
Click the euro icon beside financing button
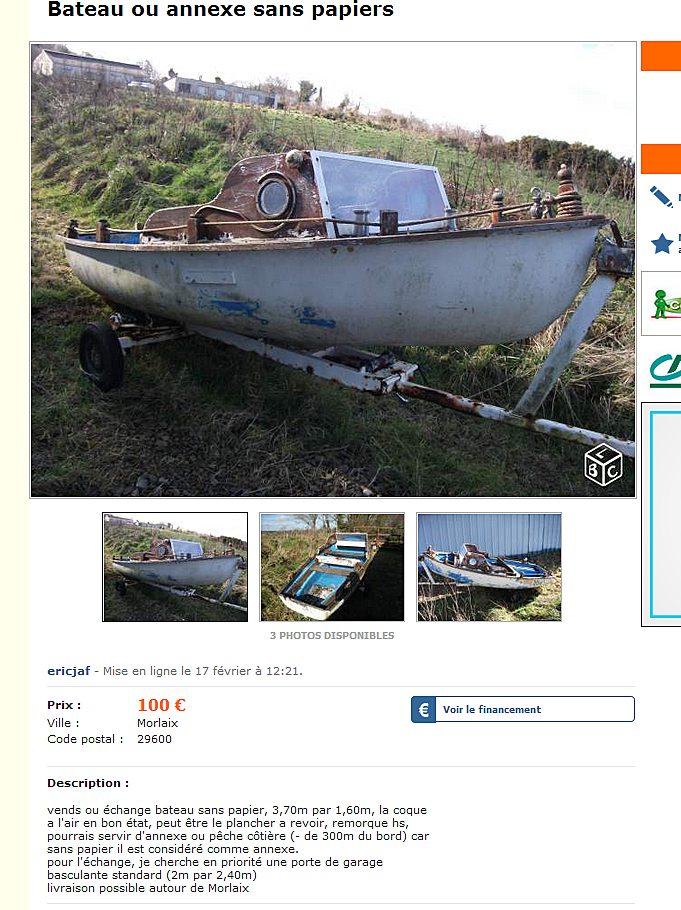tap(424, 709)
